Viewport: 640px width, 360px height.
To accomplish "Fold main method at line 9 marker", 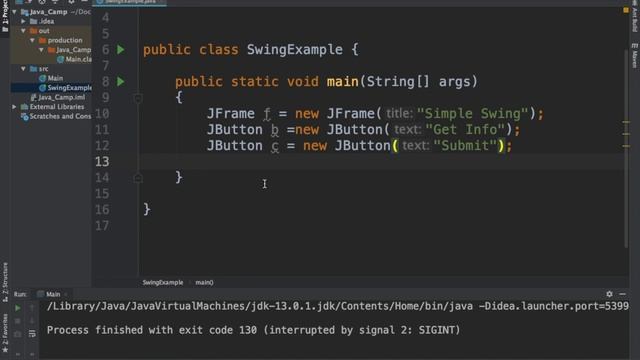I will [x=138, y=98].
